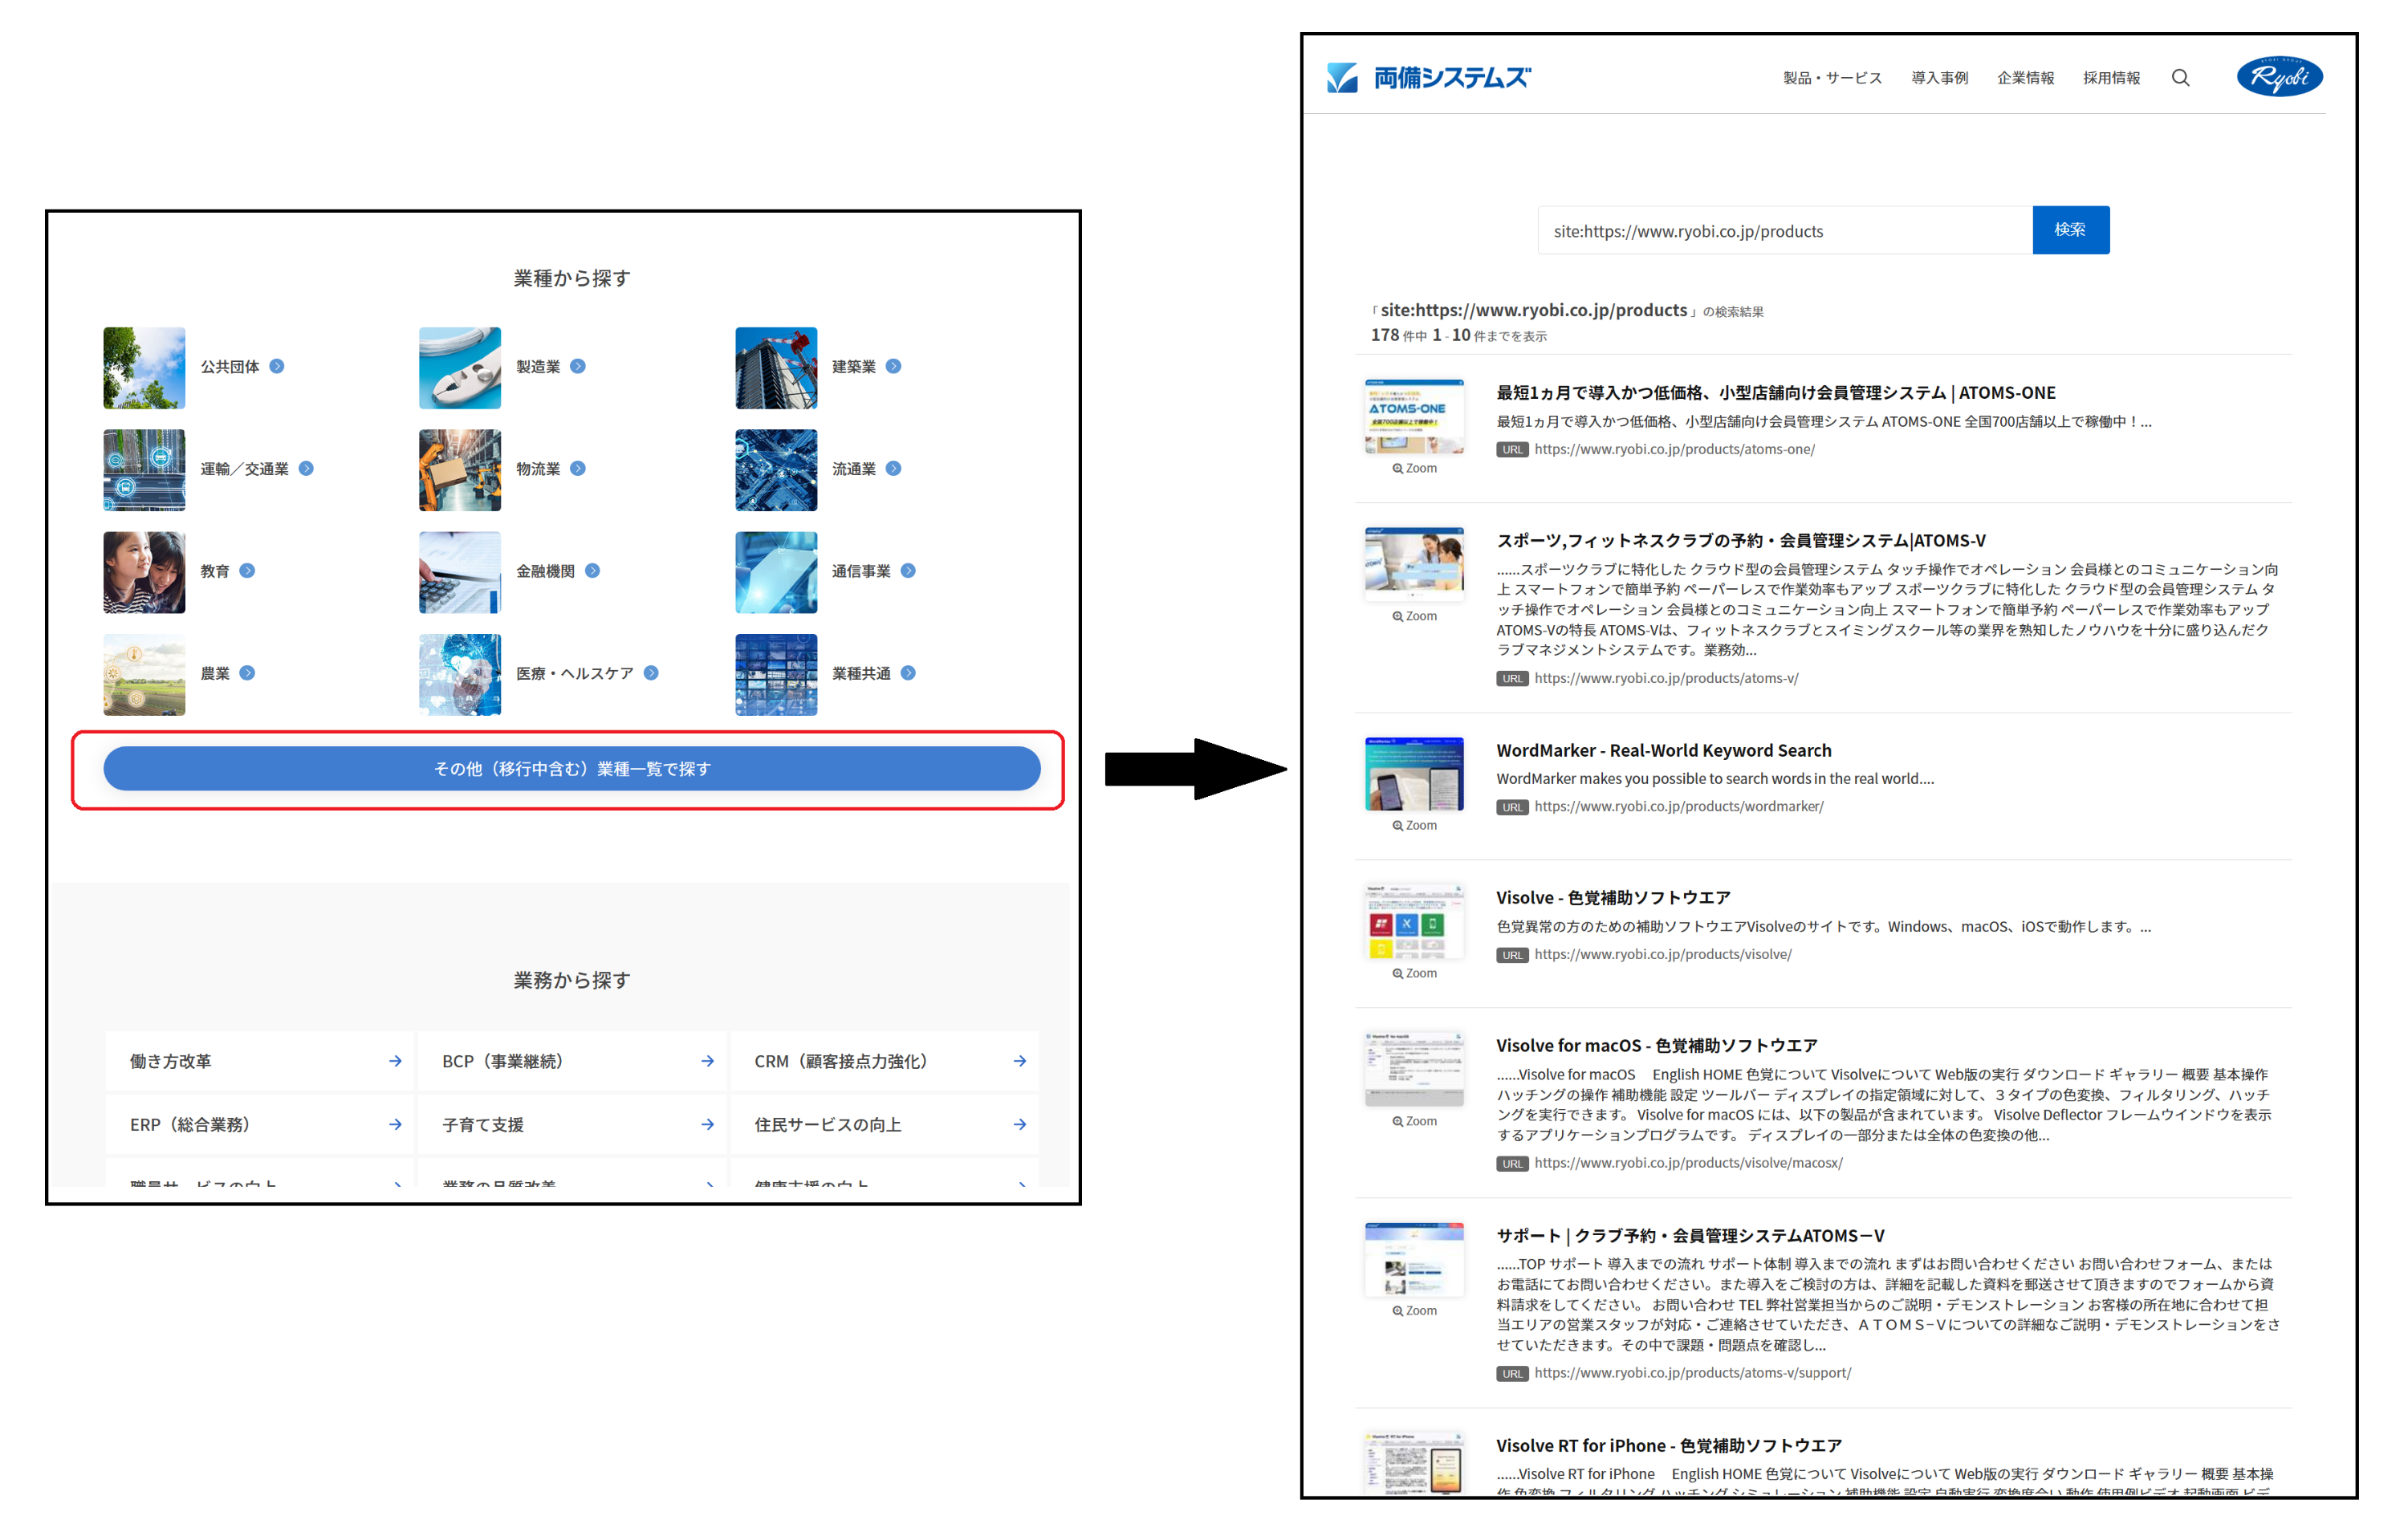2408x1540 pixels.
Task: Open the WordMarker - Real-World Keyword Search result
Action: click(1663, 750)
